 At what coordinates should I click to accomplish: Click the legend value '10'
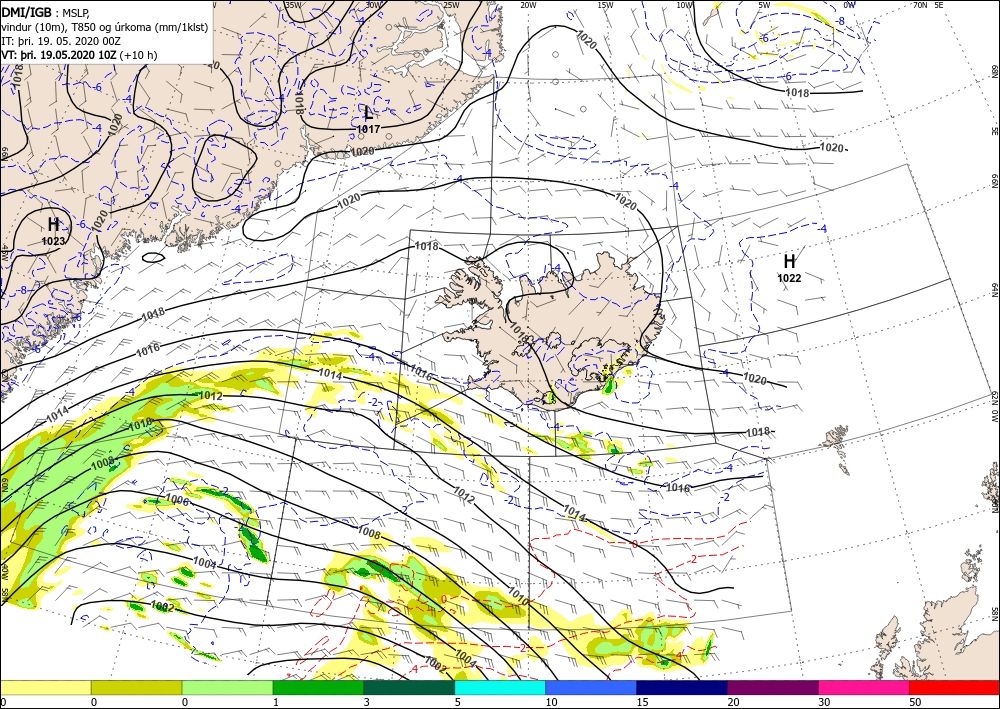[x=551, y=702]
